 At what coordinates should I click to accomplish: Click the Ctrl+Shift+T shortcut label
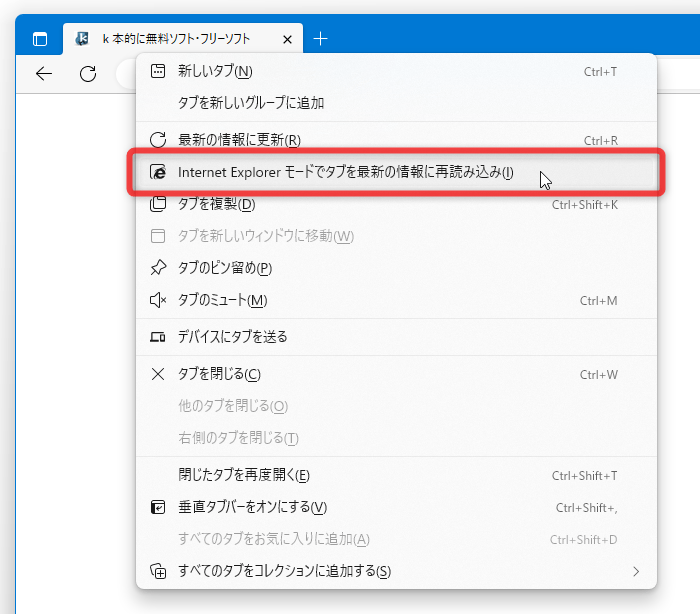pyautogui.click(x=585, y=476)
